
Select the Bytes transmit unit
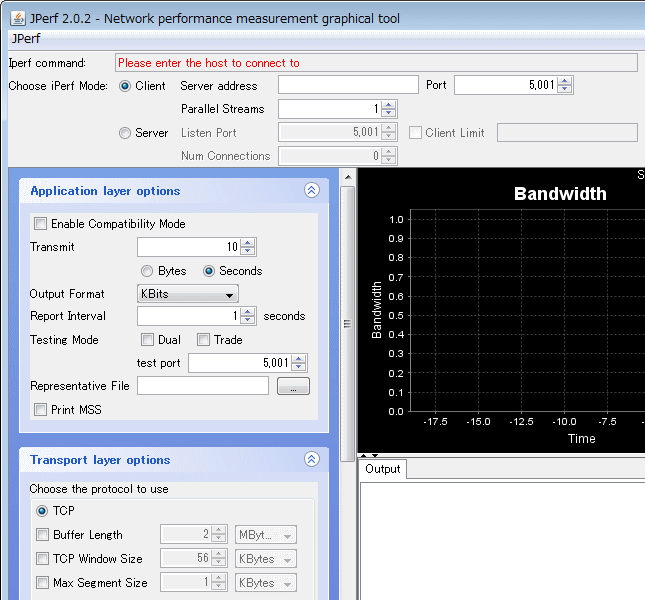point(147,271)
